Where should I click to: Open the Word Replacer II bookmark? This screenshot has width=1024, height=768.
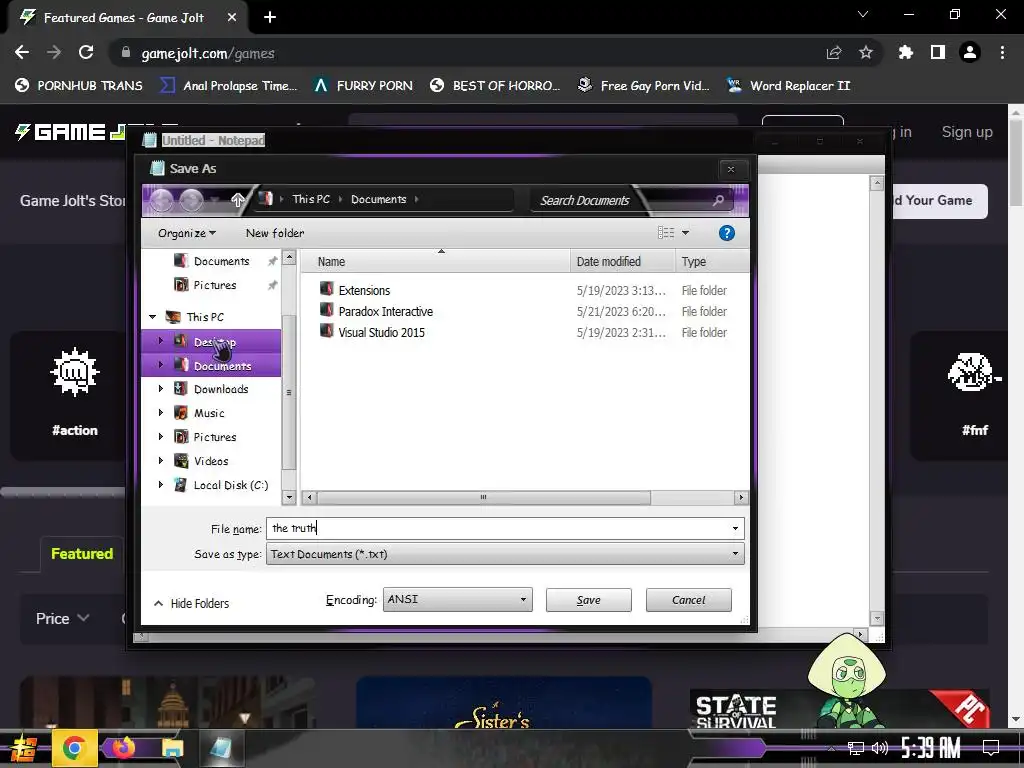[x=789, y=86]
